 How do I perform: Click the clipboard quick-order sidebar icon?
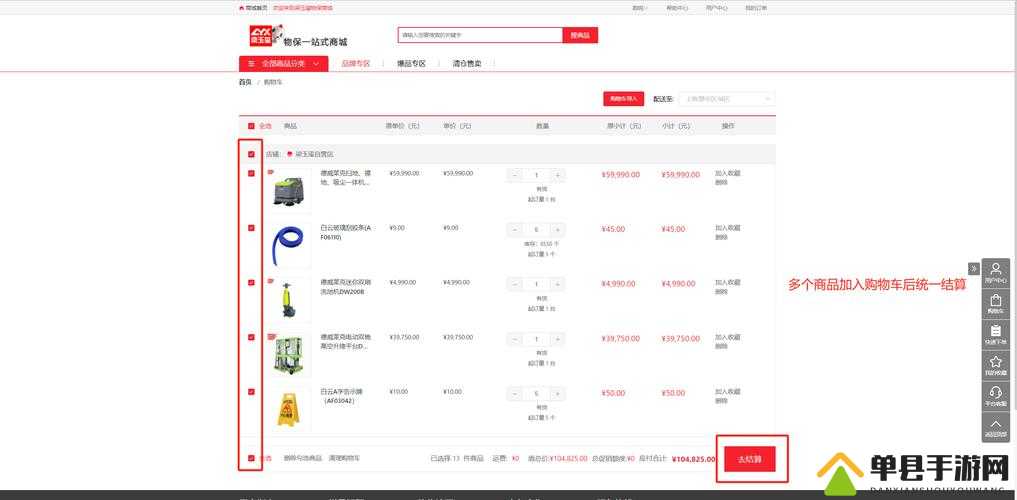click(x=996, y=335)
